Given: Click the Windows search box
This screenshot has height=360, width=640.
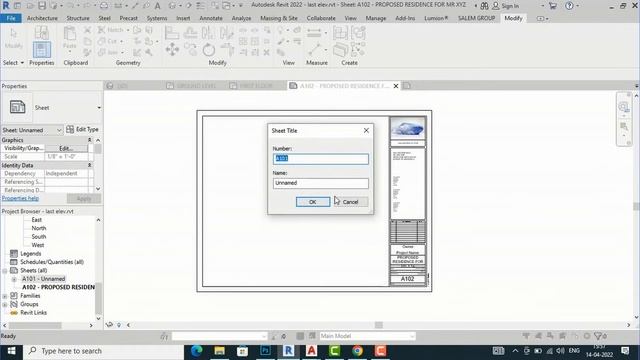Looking at the screenshot, I should click(103, 351).
